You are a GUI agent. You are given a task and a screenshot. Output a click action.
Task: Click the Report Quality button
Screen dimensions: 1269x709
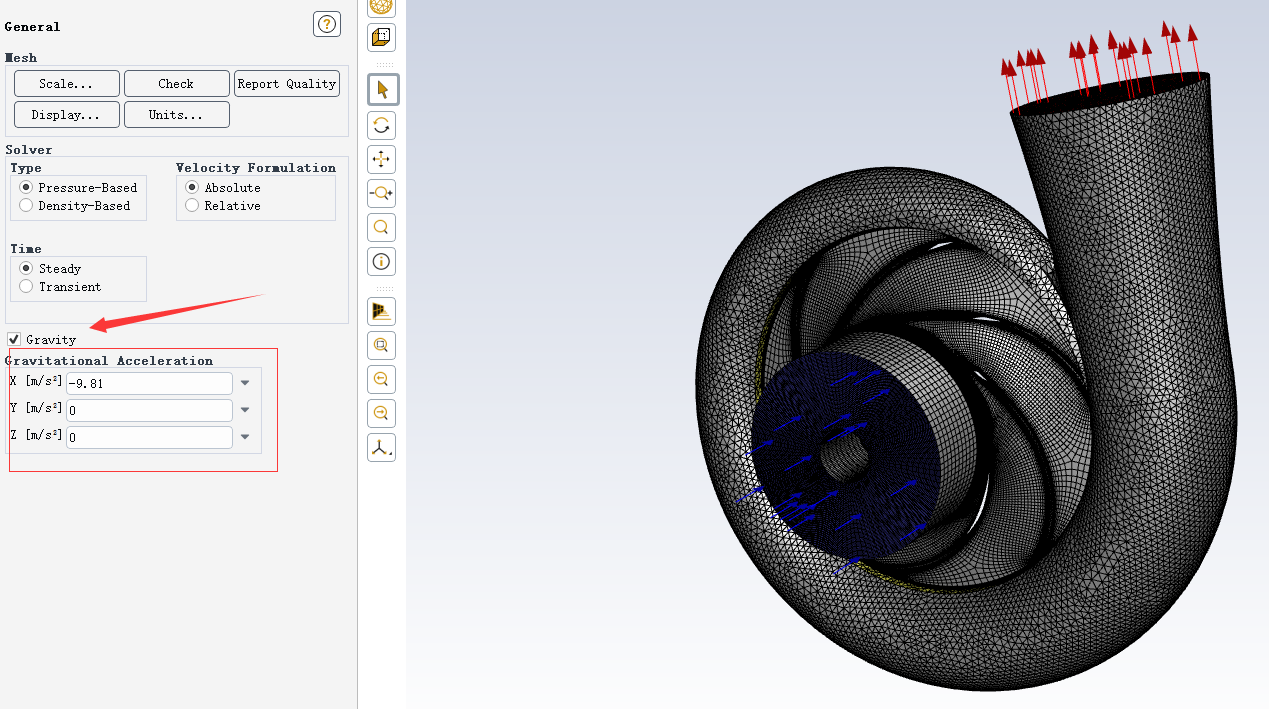coord(287,84)
